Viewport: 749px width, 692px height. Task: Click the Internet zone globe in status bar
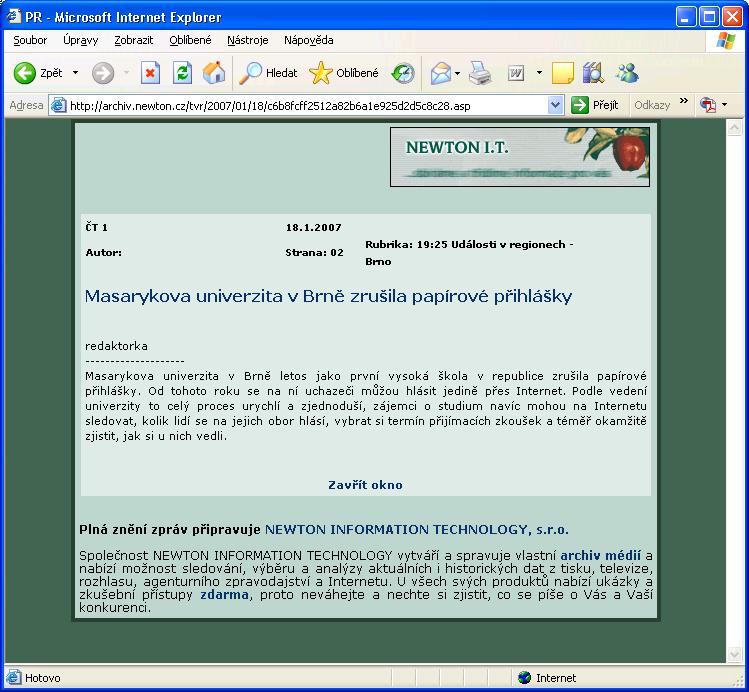tap(524, 678)
